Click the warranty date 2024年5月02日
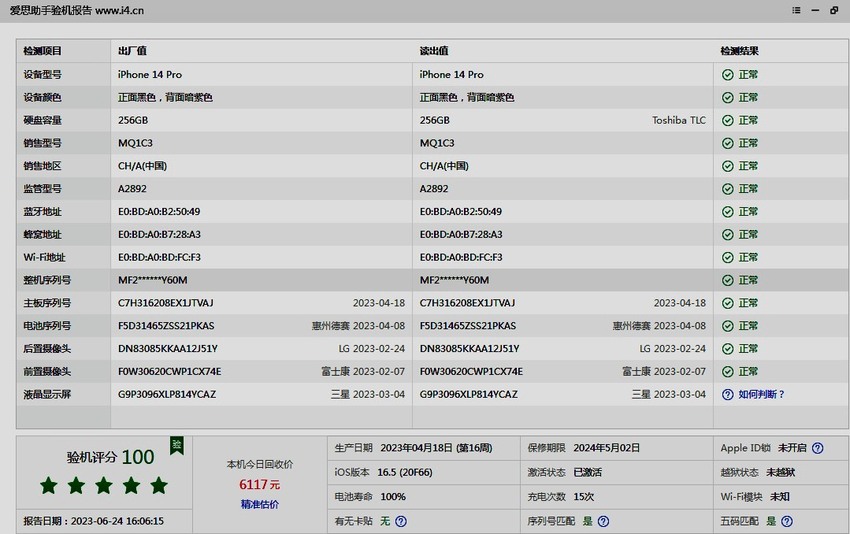 (607, 448)
